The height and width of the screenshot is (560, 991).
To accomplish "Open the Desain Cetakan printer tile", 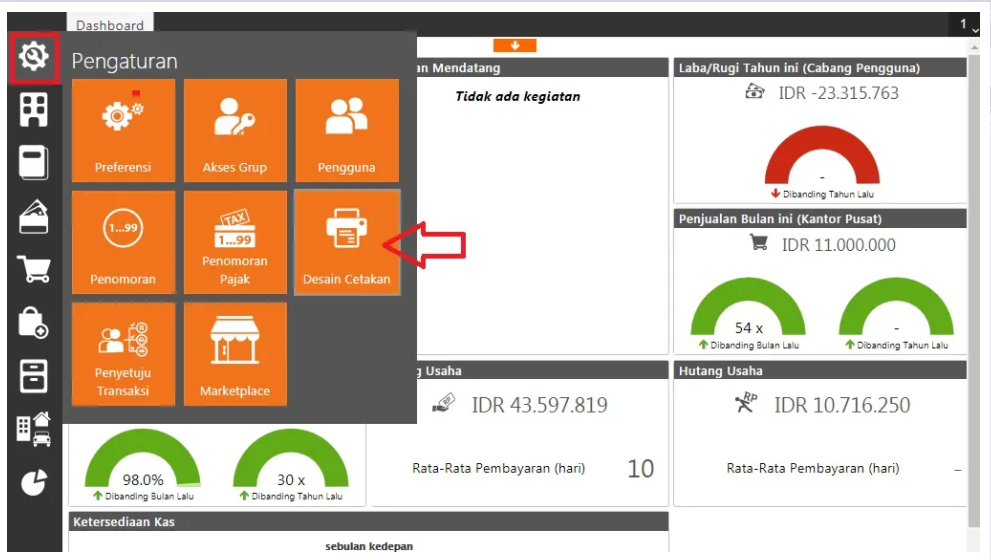I will [347, 242].
